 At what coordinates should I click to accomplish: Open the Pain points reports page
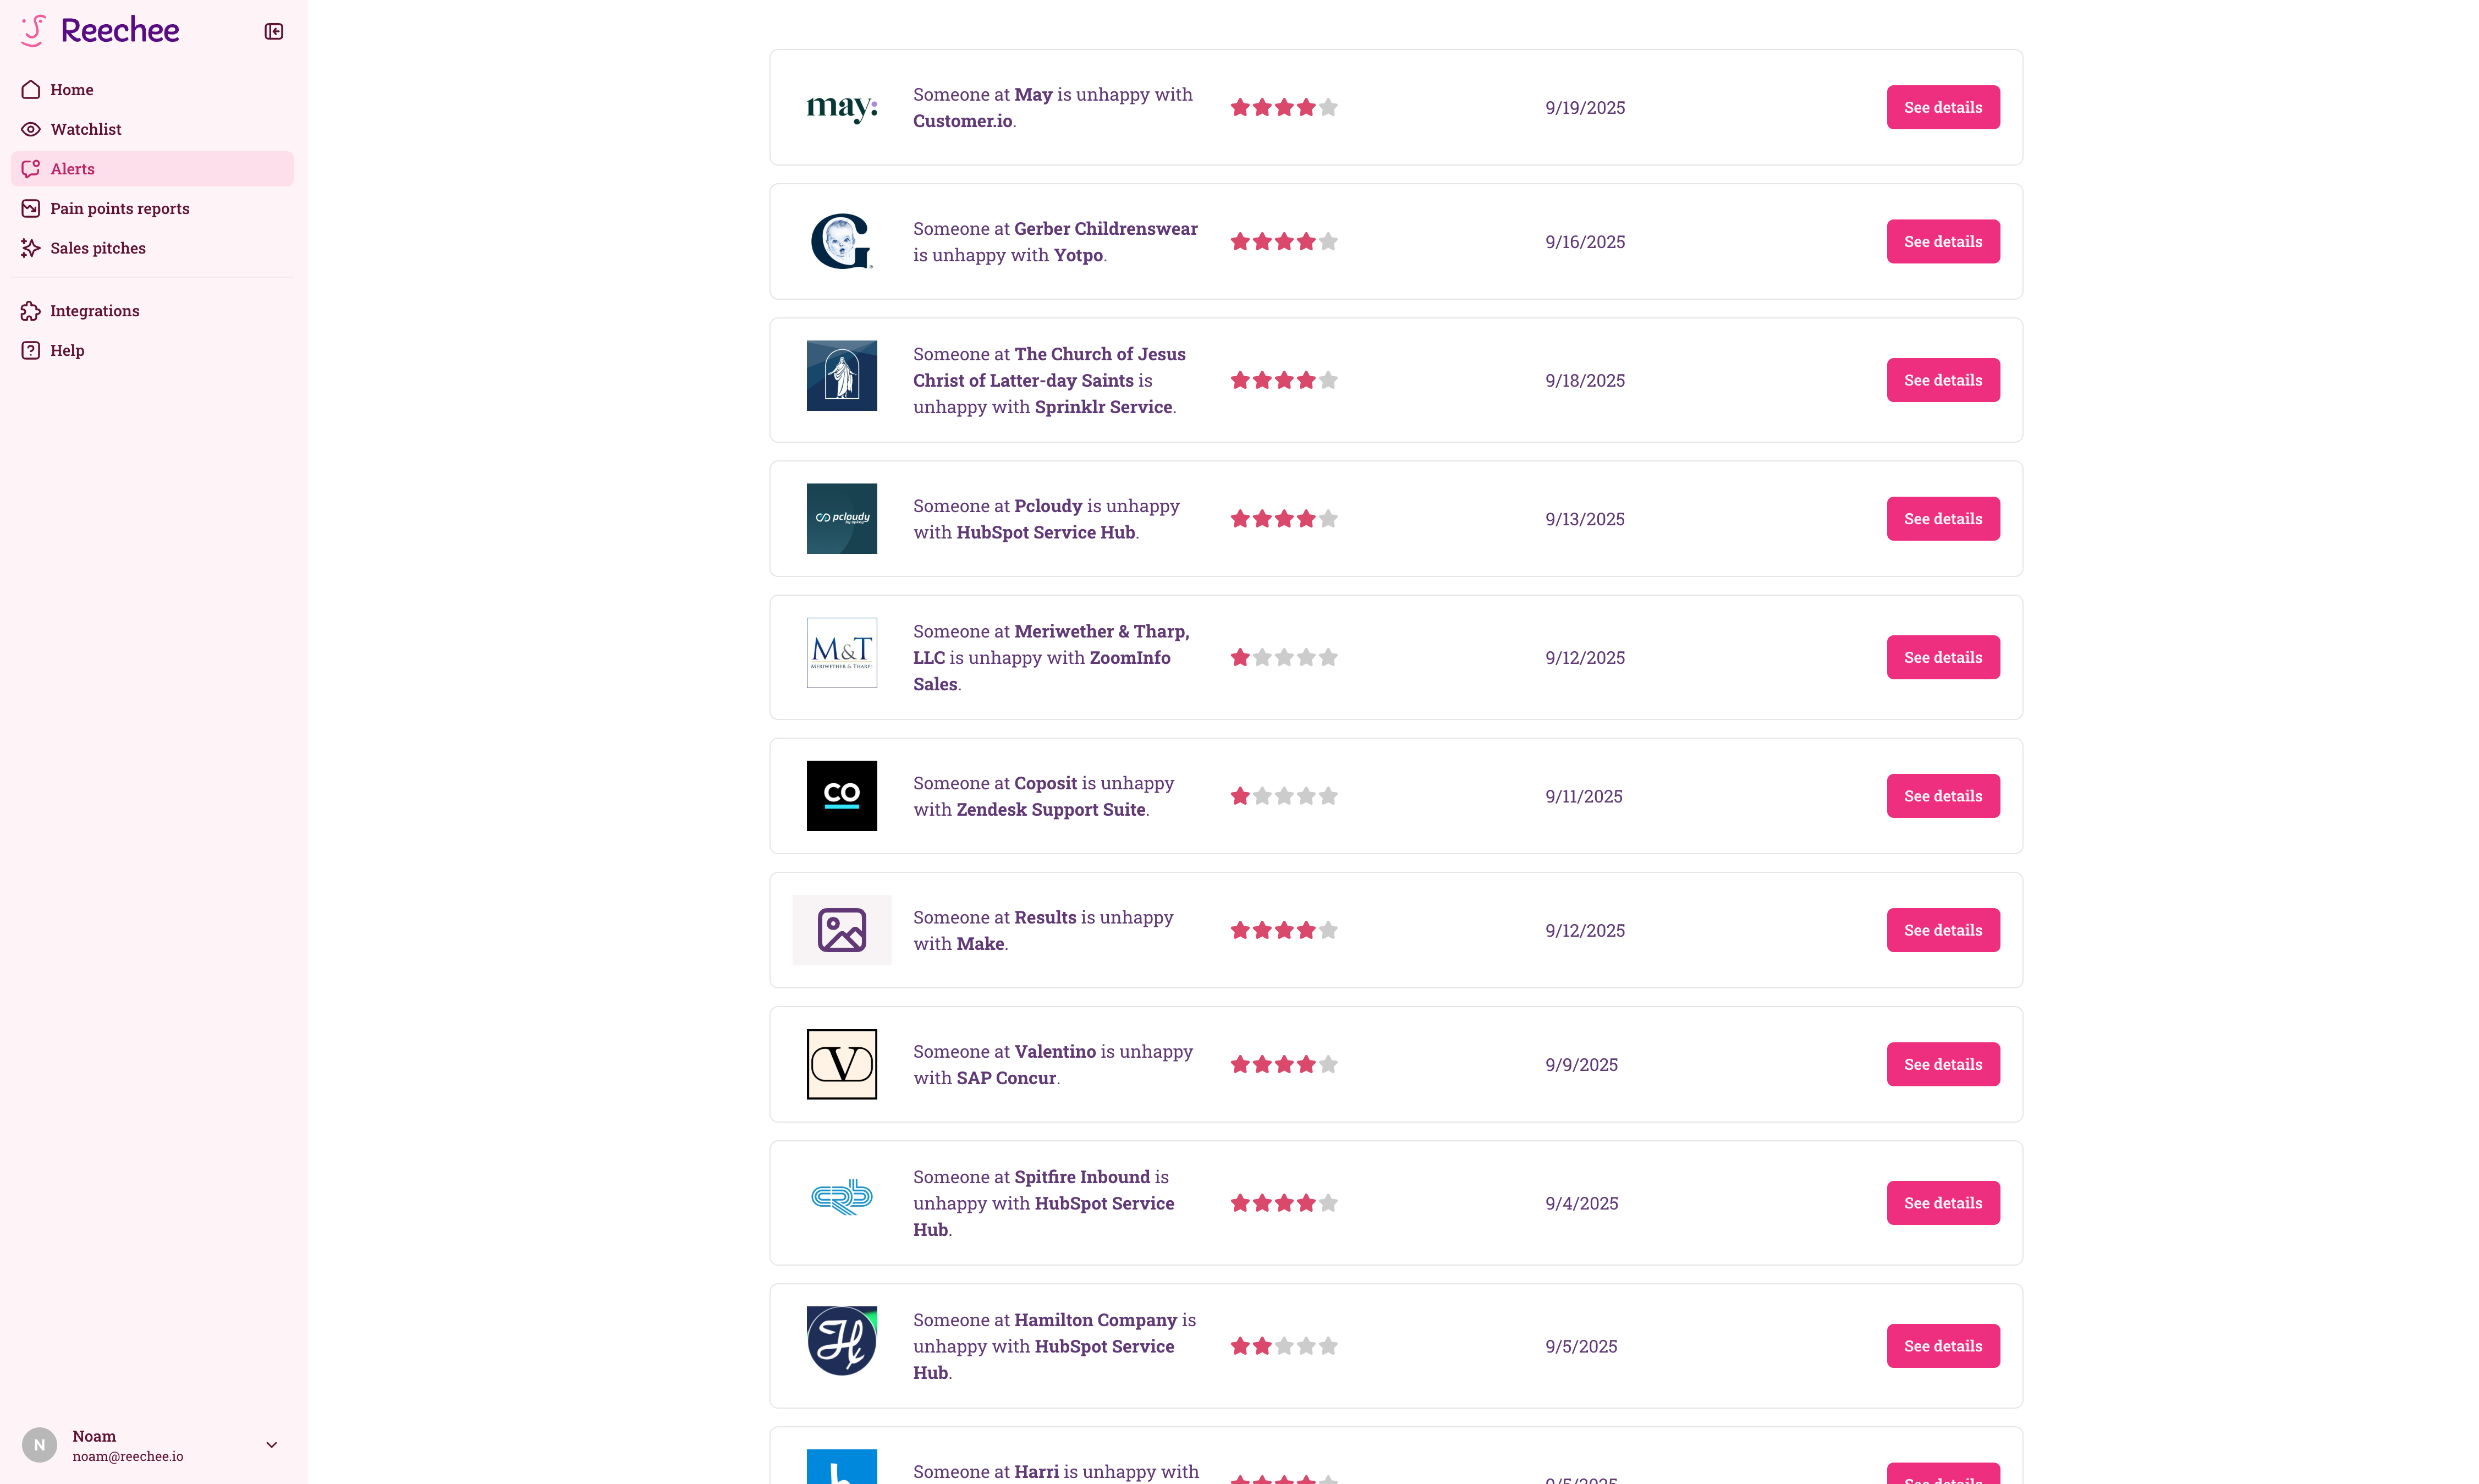(119, 208)
